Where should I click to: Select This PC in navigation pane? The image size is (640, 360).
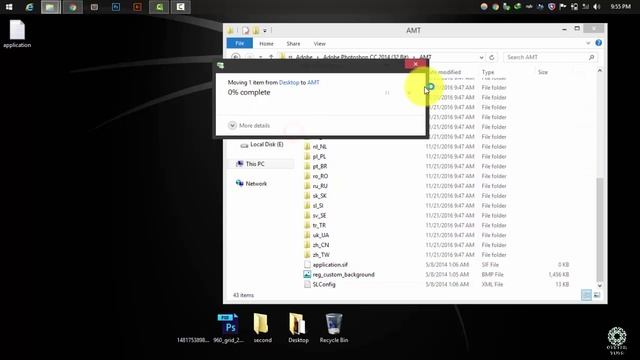coord(255,164)
